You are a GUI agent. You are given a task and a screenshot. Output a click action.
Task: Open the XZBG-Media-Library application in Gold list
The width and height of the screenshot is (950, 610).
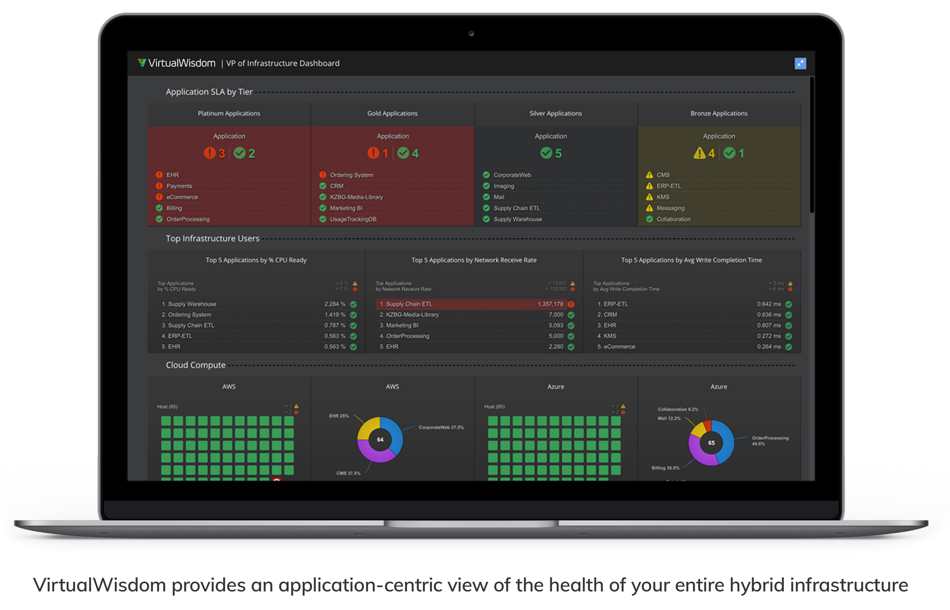pos(356,197)
